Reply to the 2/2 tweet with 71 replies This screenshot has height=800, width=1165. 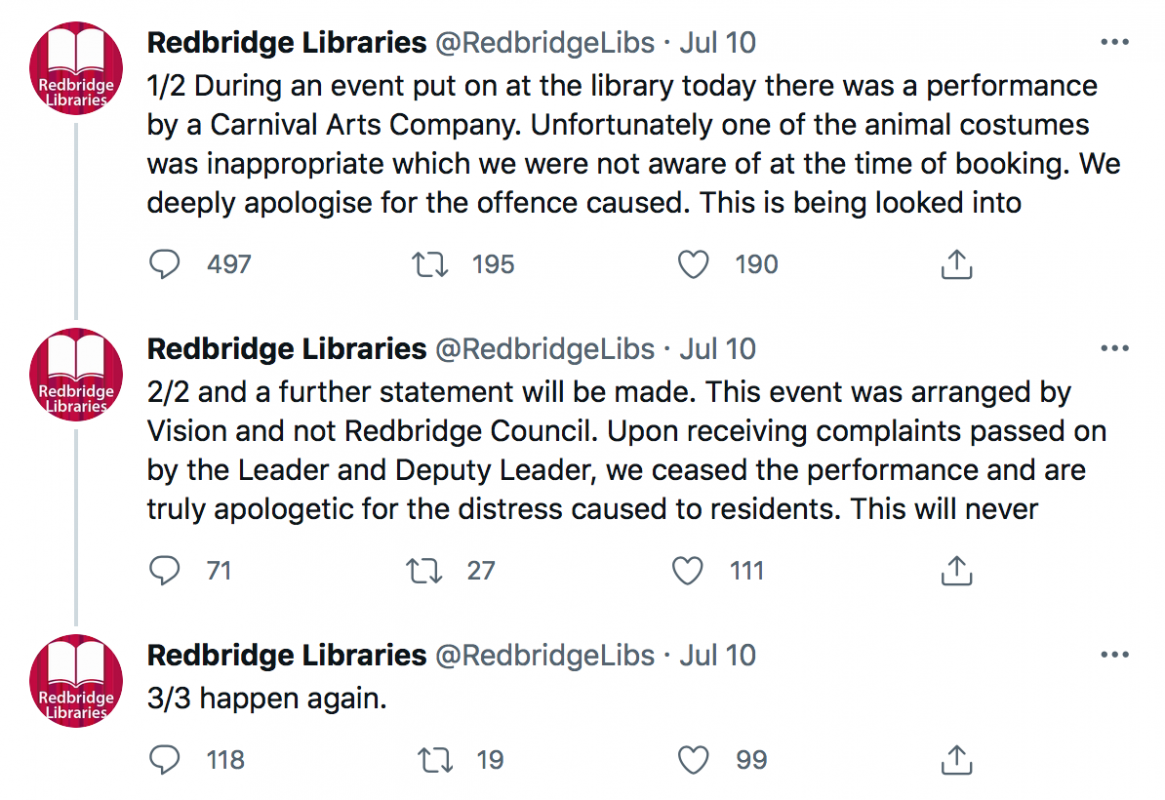point(164,570)
